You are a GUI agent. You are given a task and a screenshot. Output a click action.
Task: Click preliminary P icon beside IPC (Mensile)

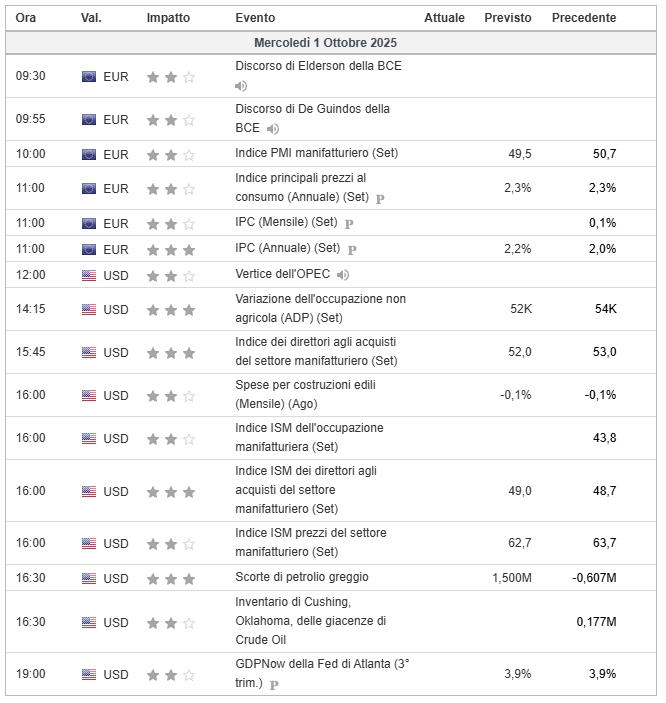tap(349, 223)
